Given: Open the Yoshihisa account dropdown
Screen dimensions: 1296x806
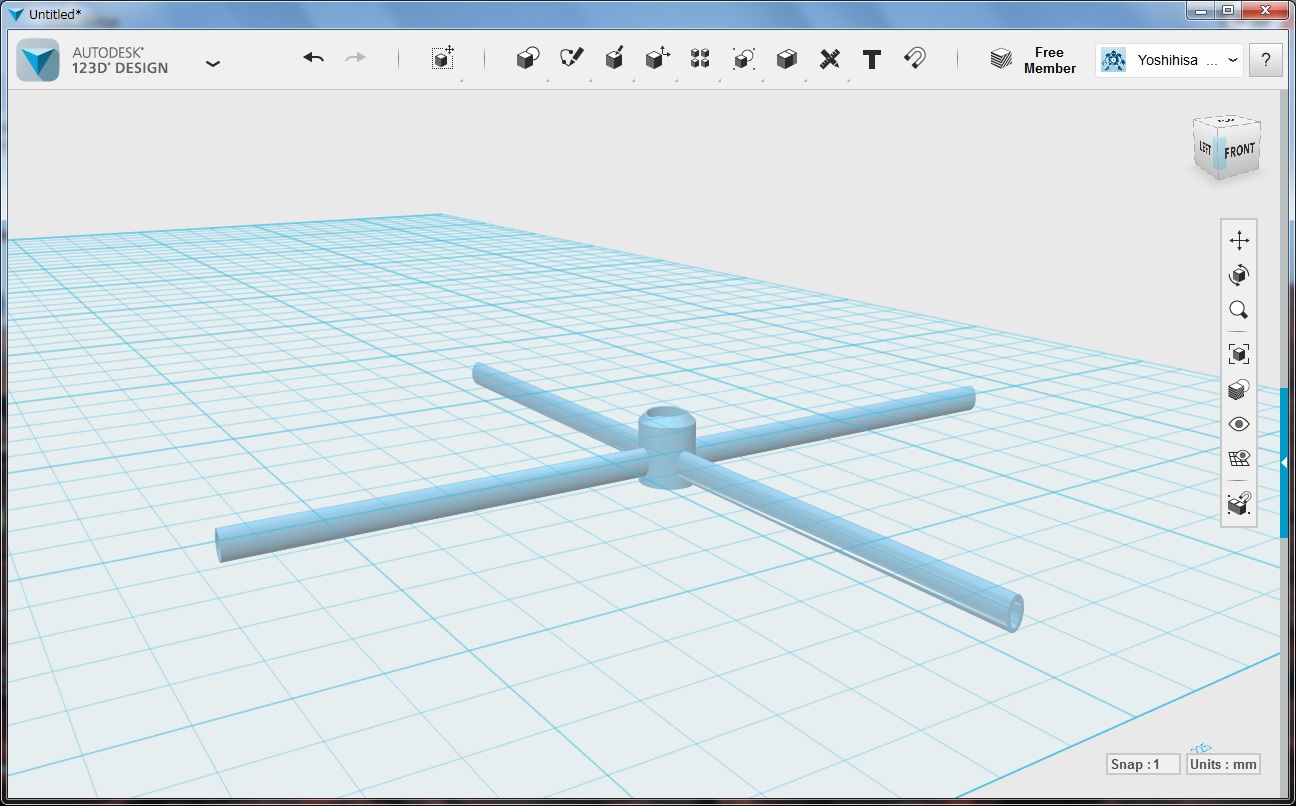Looking at the screenshot, I should (1170, 60).
